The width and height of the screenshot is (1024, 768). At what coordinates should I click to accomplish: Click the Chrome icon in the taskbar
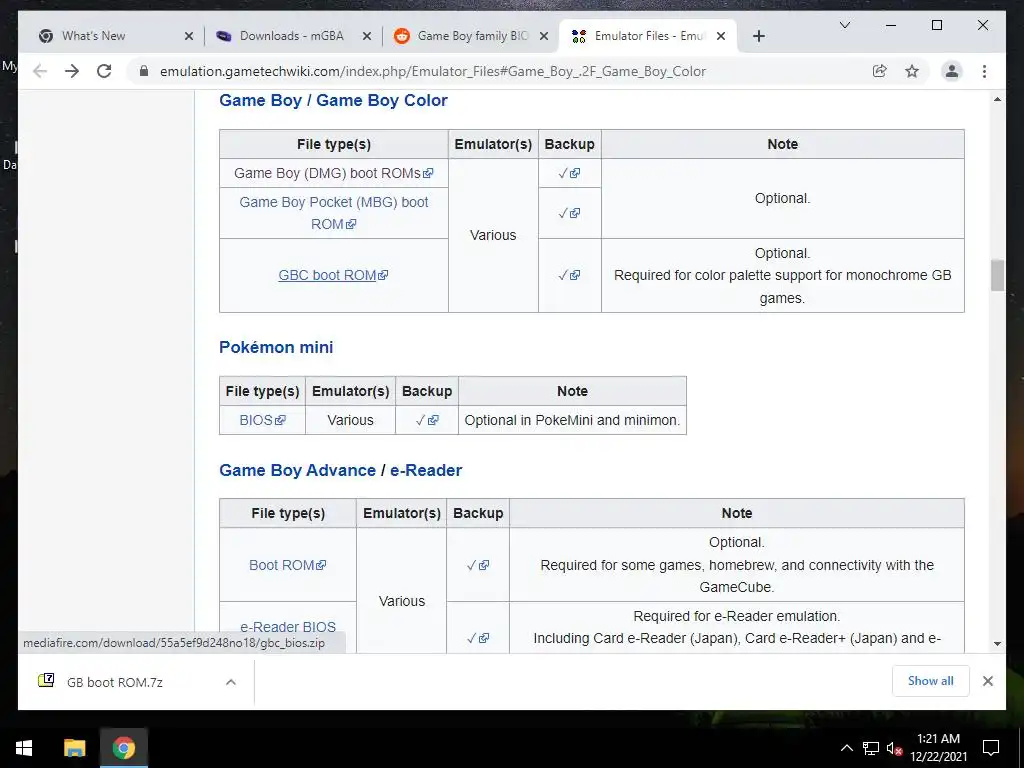click(x=123, y=748)
